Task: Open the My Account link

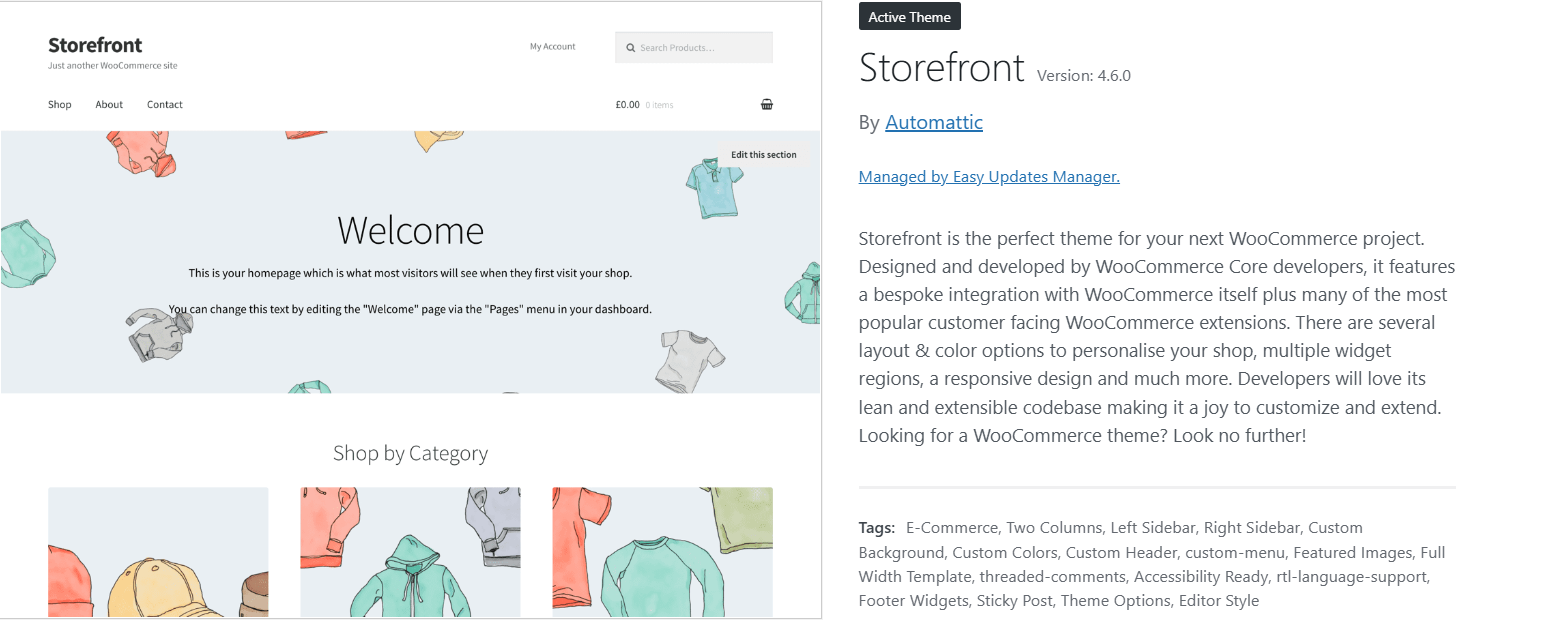Action: pos(552,47)
